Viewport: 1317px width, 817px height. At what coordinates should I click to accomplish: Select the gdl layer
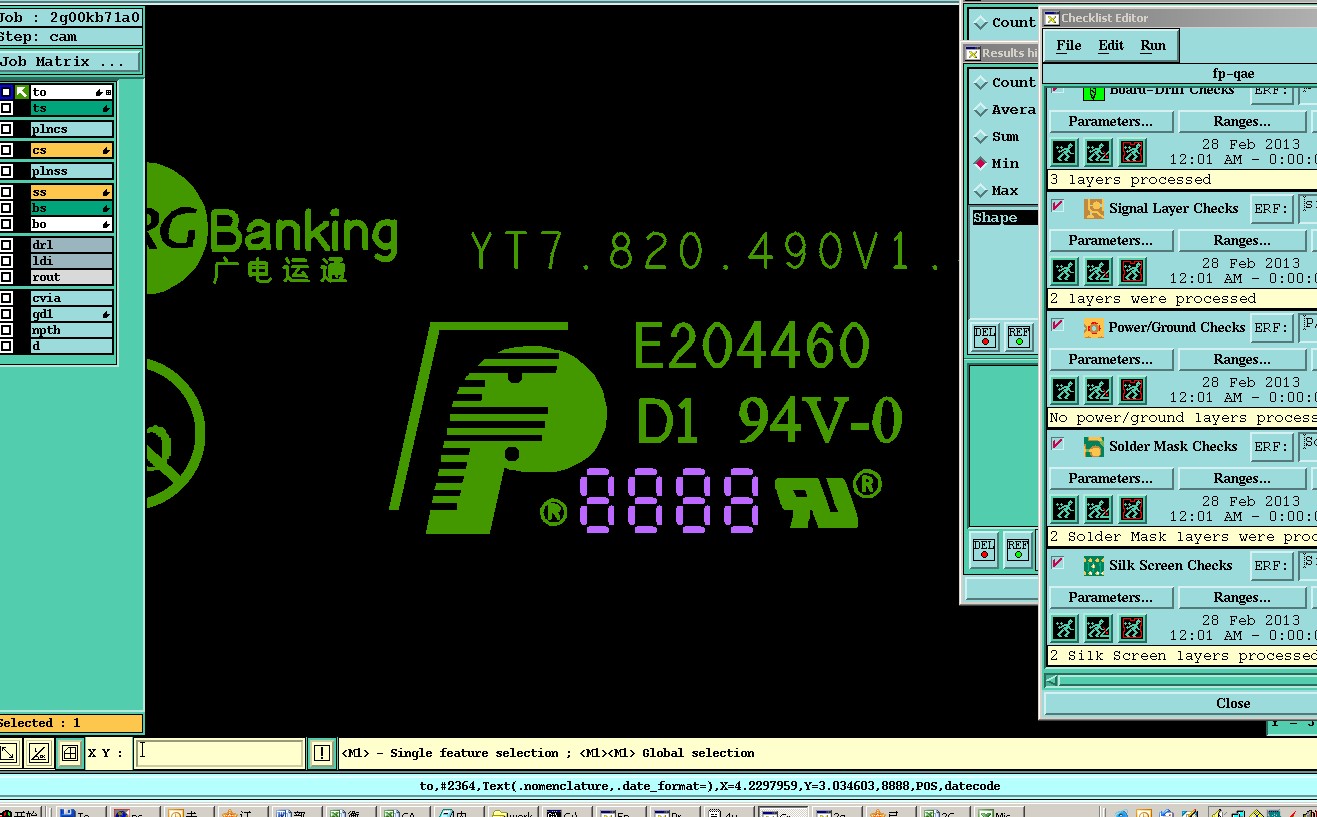point(71,314)
